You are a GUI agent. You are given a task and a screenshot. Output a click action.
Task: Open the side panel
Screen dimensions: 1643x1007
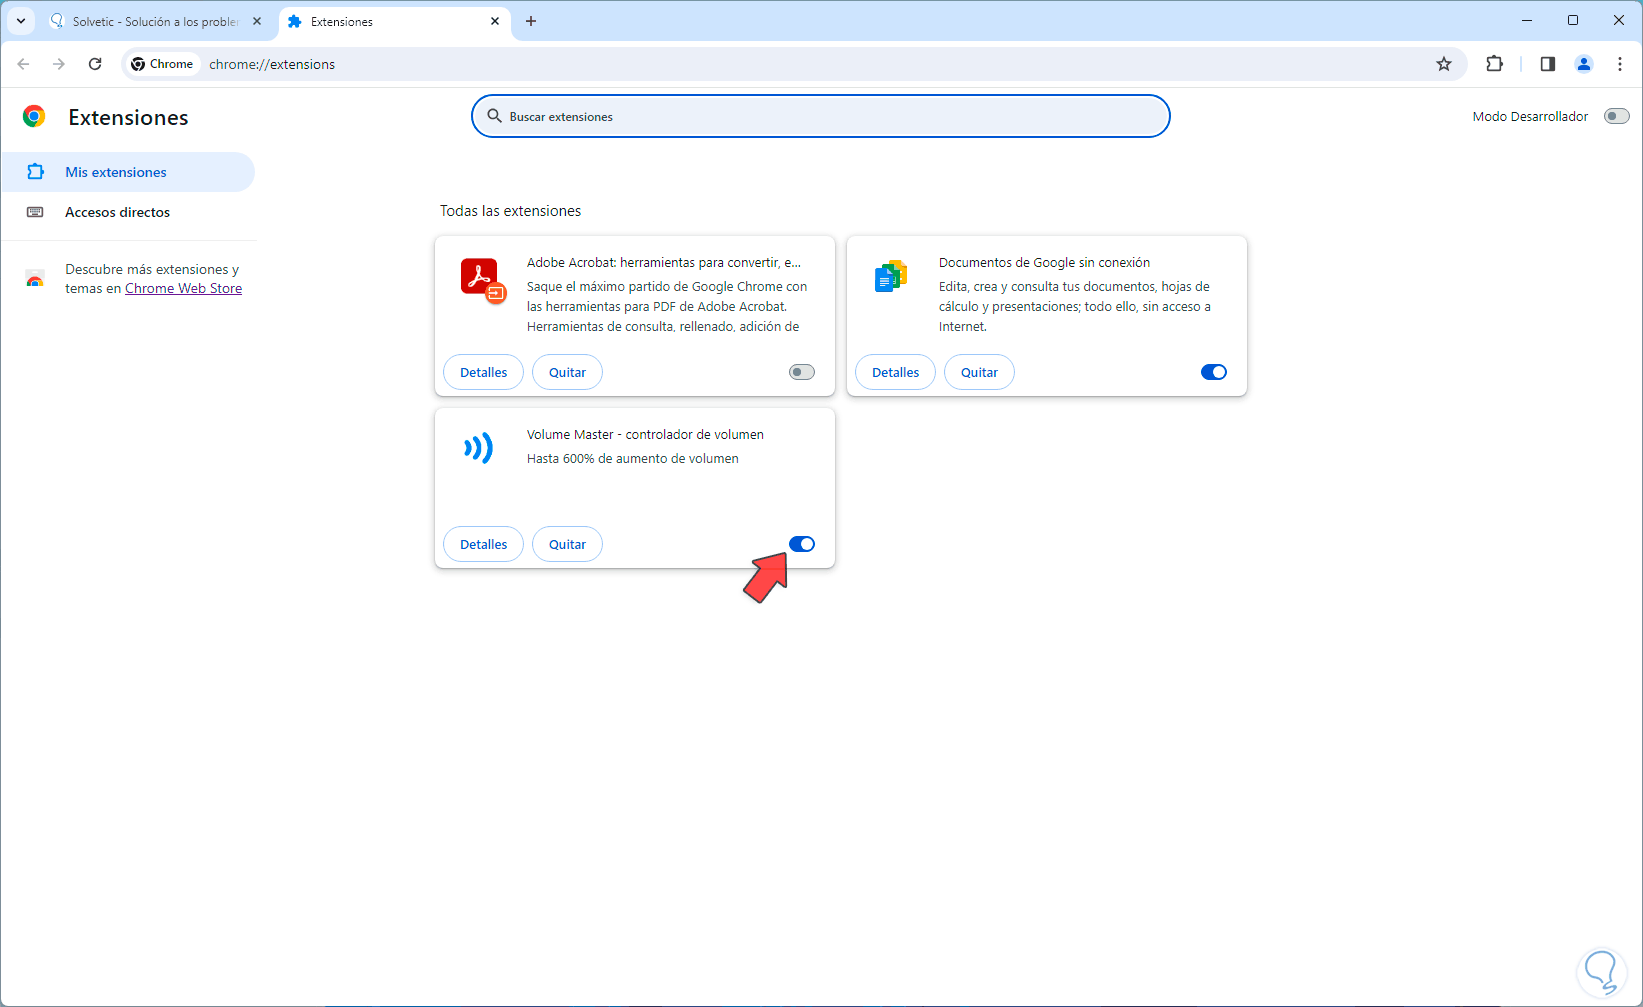point(1548,64)
